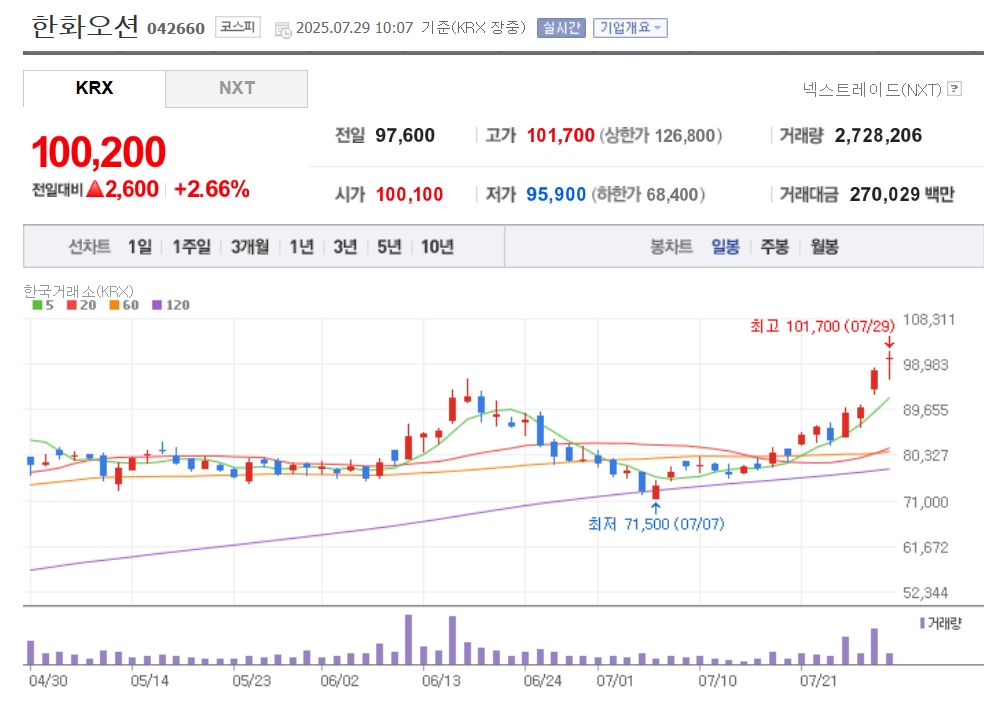This screenshot has width=984, height=710.
Task: Click the 실시간 real-time button
Action: [561, 28]
